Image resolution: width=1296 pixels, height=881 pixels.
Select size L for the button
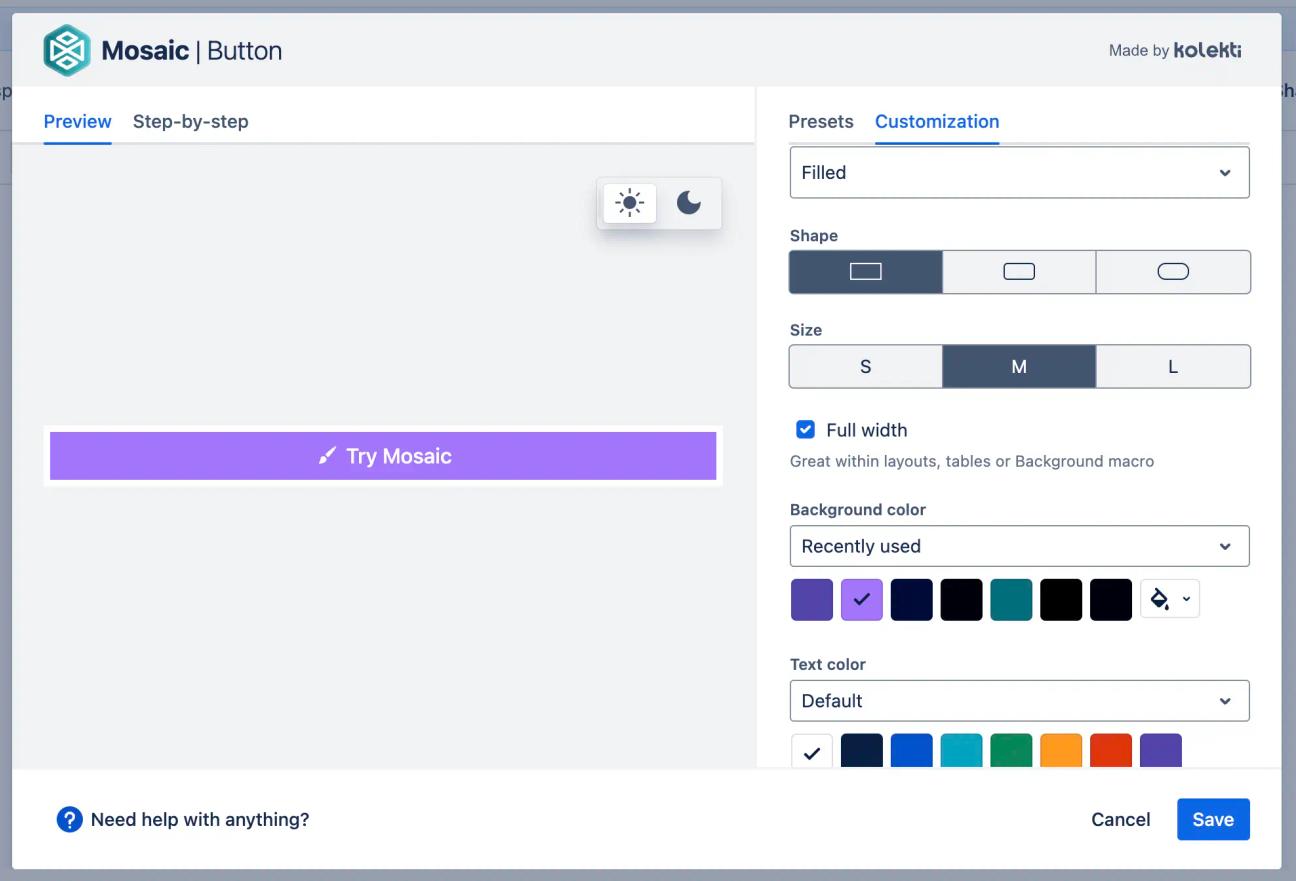[x=1173, y=366]
